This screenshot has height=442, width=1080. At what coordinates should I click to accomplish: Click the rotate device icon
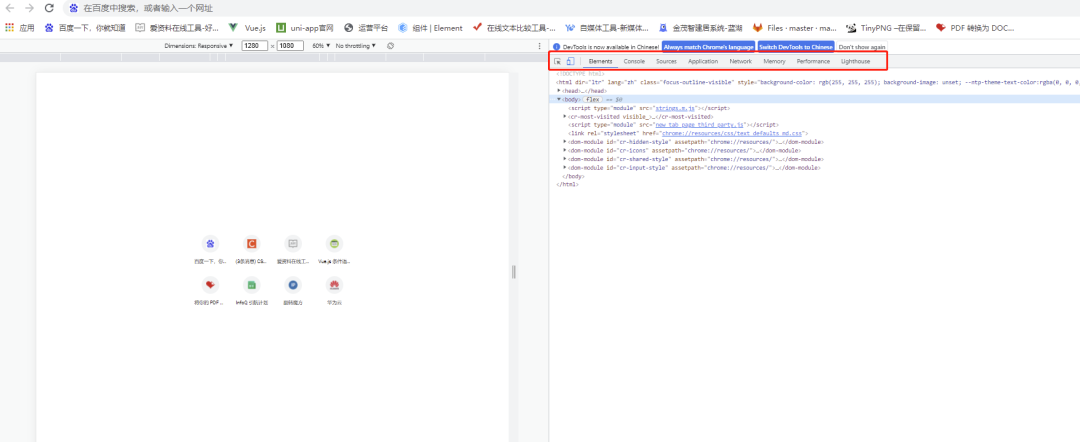[x=391, y=45]
